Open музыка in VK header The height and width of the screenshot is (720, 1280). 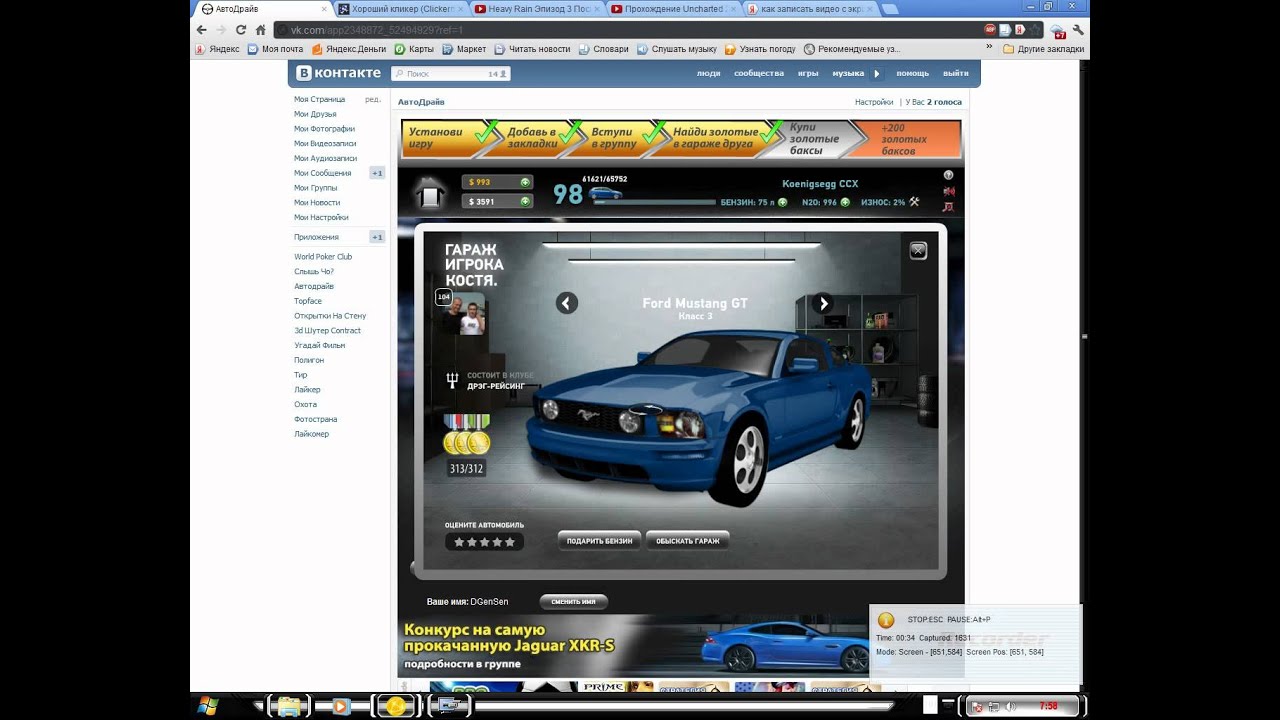[848, 73]
